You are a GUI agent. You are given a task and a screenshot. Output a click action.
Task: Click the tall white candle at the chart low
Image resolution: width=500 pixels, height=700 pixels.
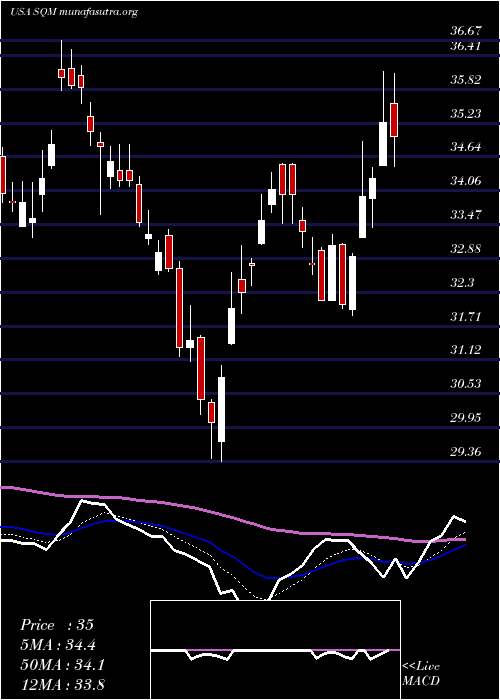tap(221, 409)
